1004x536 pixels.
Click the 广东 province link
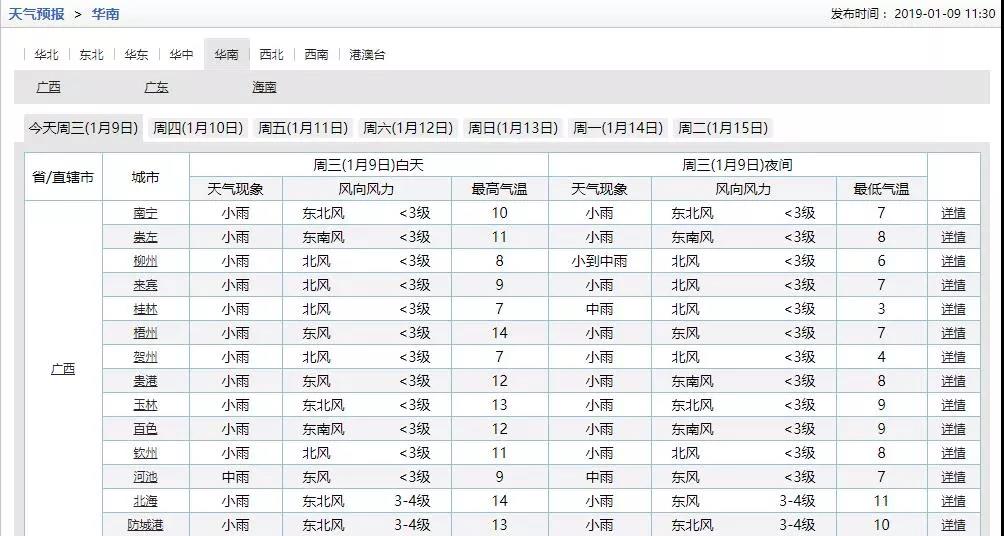pyautogui.click(x=156, y=88)
